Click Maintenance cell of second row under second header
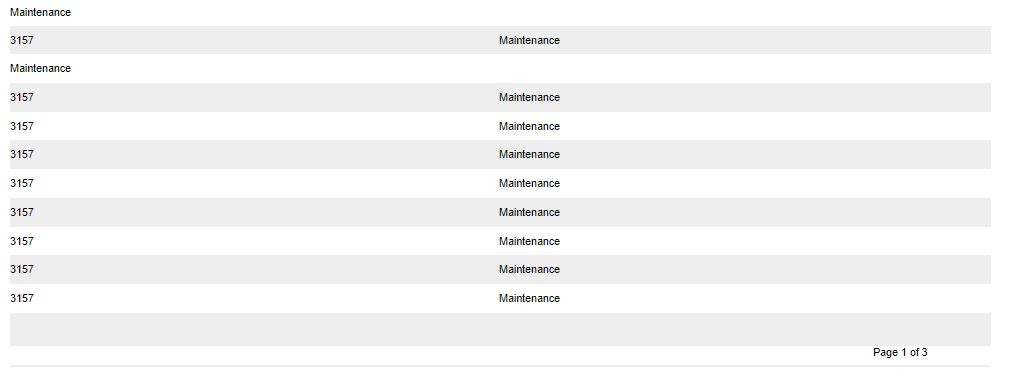 (x=529, y=126)
